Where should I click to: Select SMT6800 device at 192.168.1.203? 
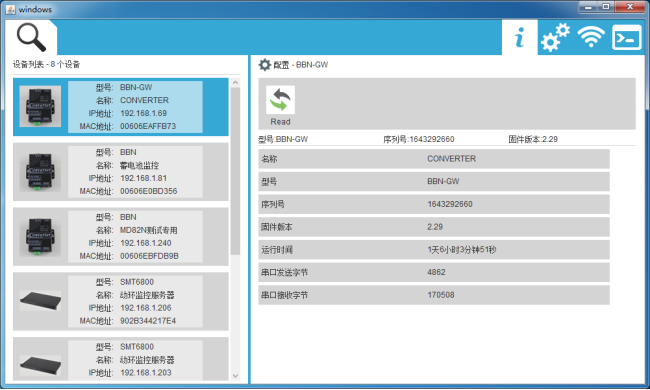pyautogui.click(x=121, y=359)
